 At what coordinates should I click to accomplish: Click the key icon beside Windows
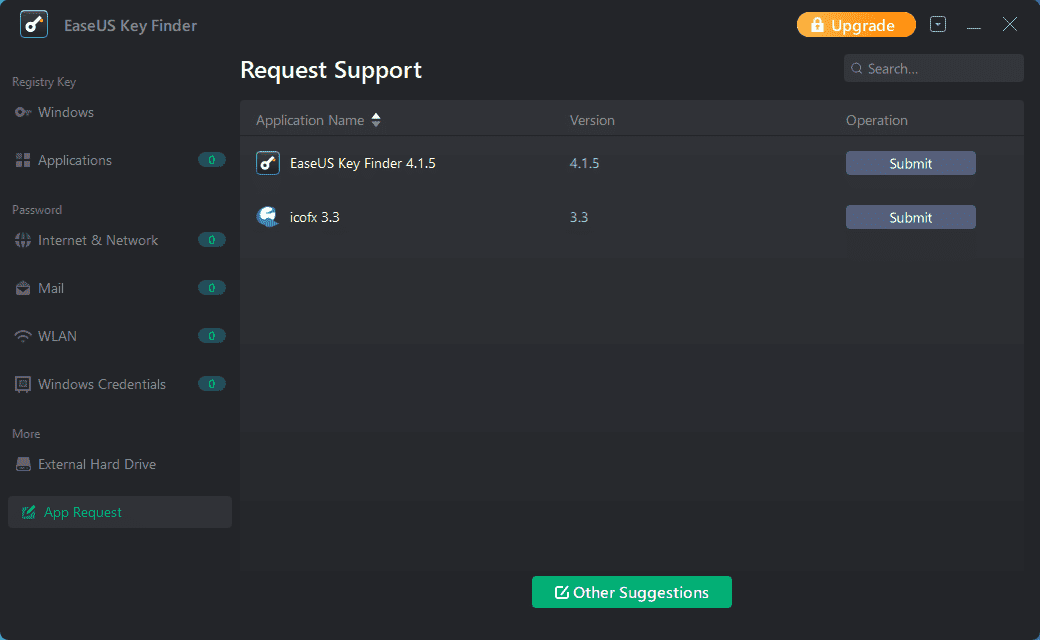pyautogui.click(x=23, y=112)
